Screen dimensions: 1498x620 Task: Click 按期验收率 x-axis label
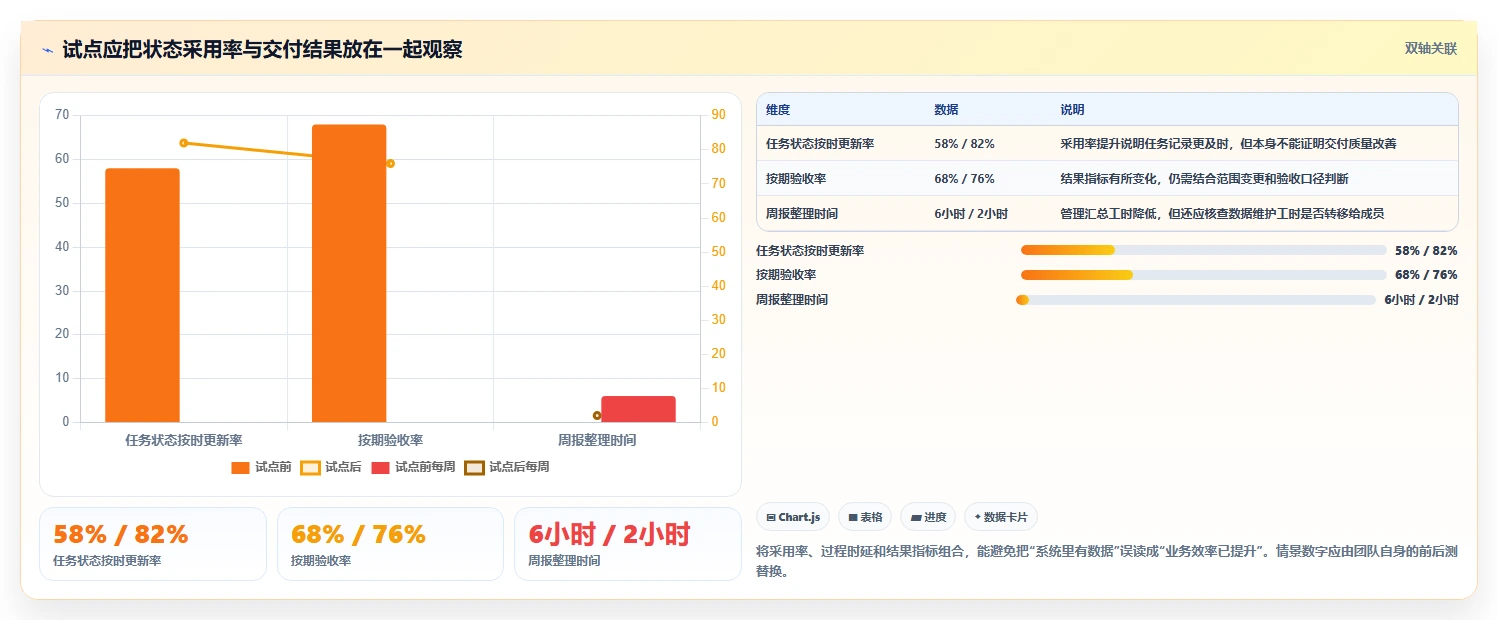390,440
